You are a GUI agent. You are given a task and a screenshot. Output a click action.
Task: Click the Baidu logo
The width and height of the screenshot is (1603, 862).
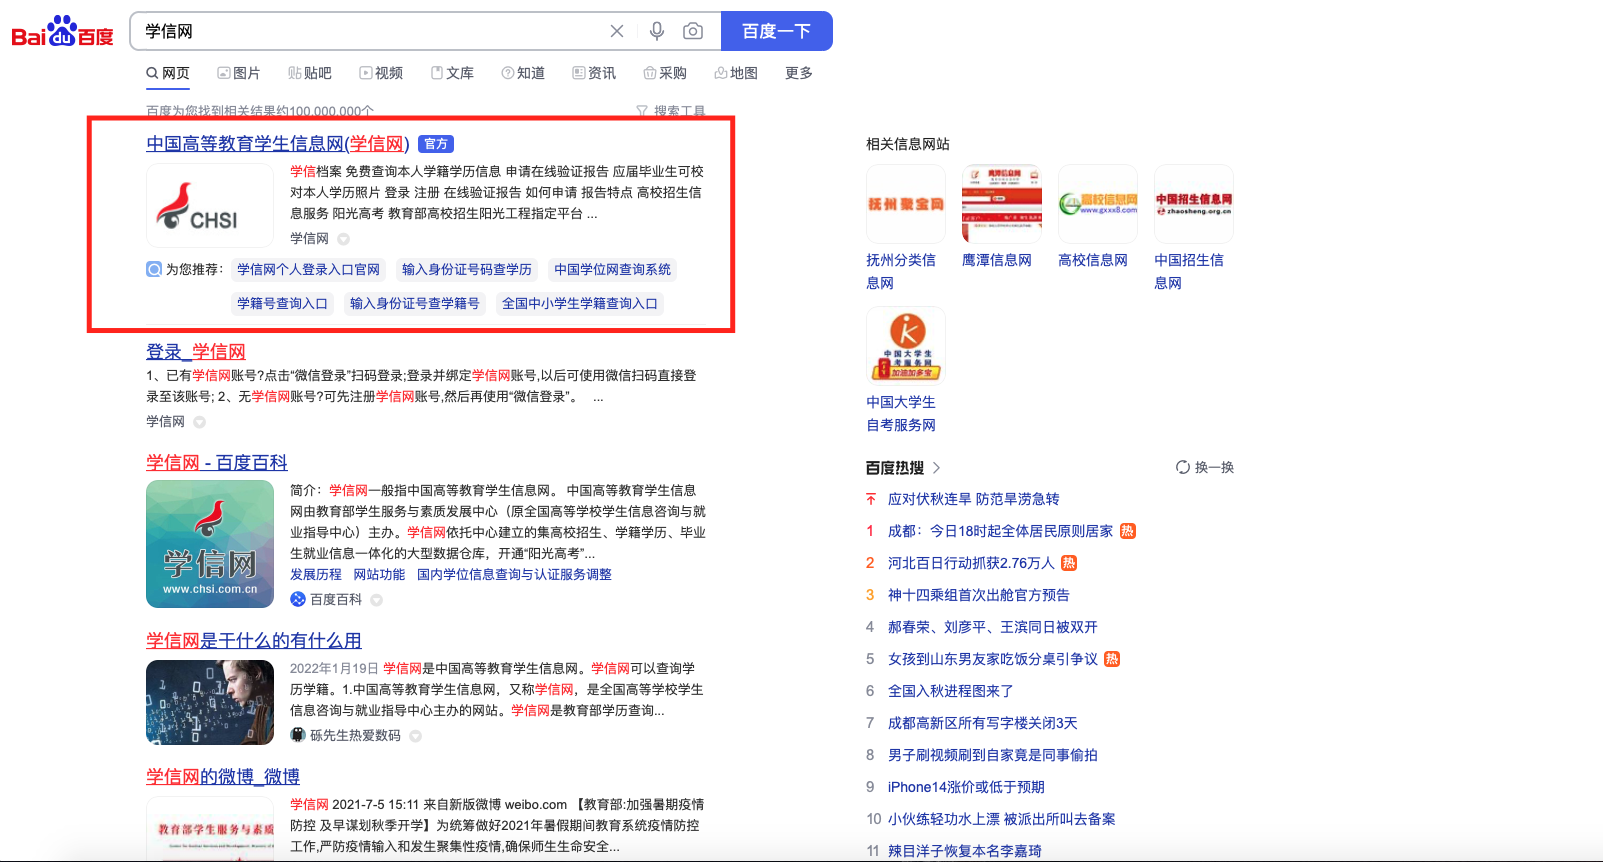click(x=62, y=32)
